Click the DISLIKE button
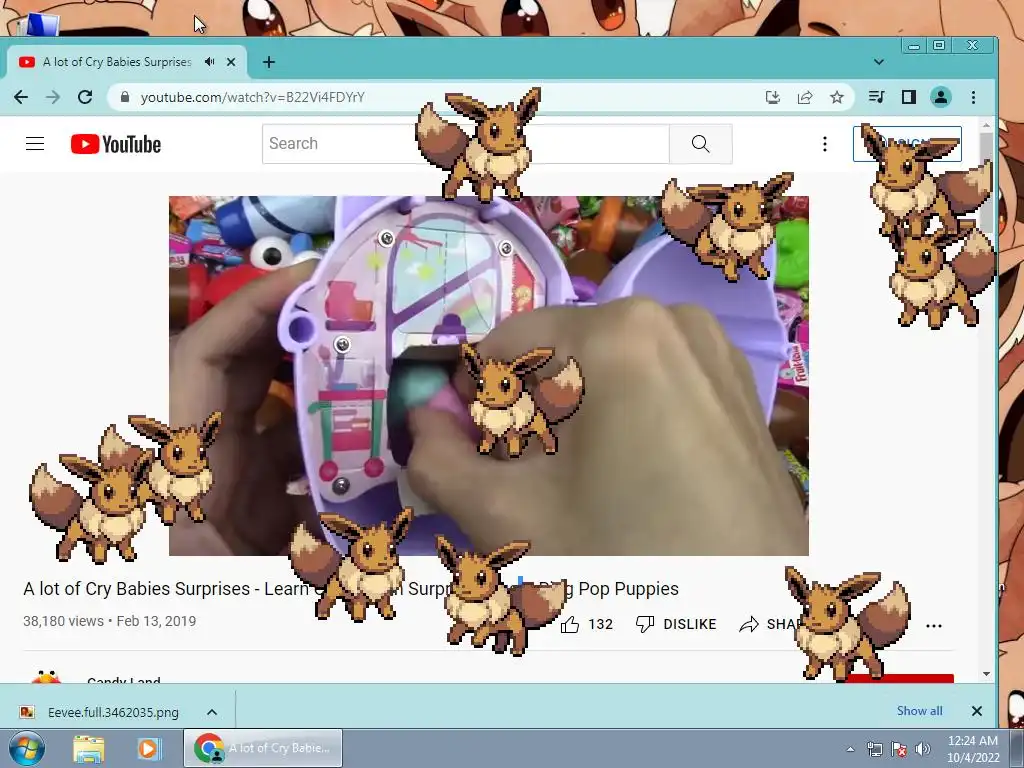 coord(676,624)
